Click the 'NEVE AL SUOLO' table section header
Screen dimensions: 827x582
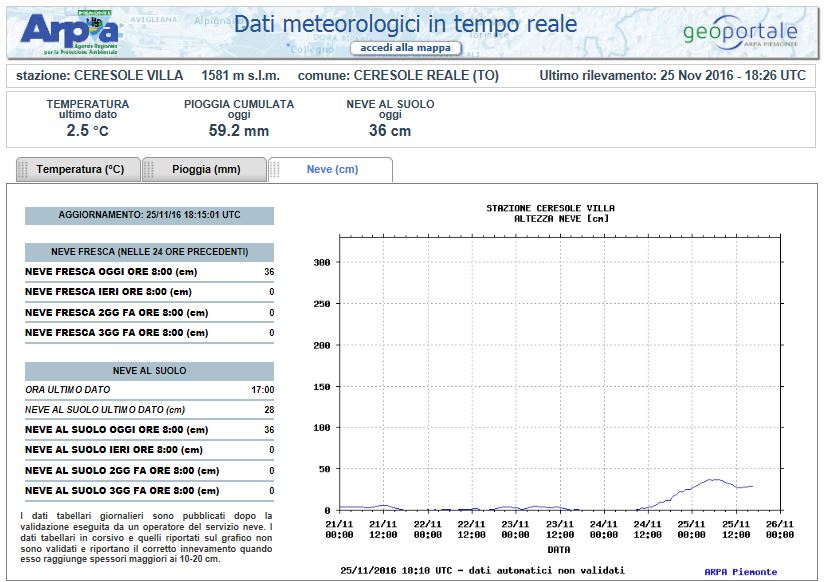tap(149, 371)
